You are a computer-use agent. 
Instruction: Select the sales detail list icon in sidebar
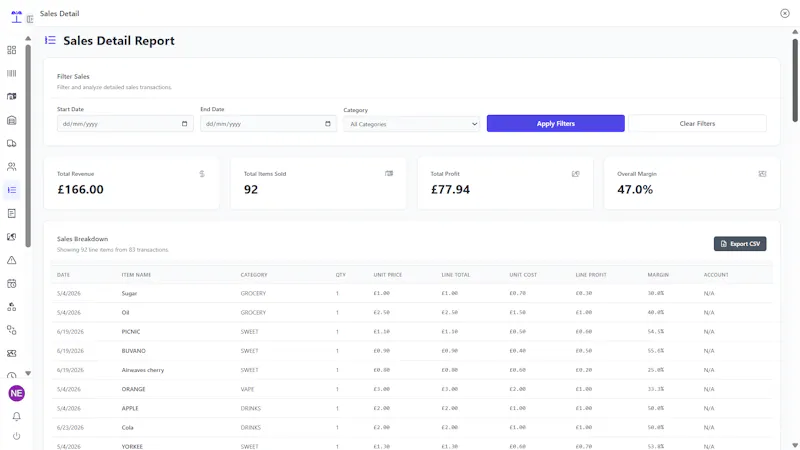(x=12, y=190)
